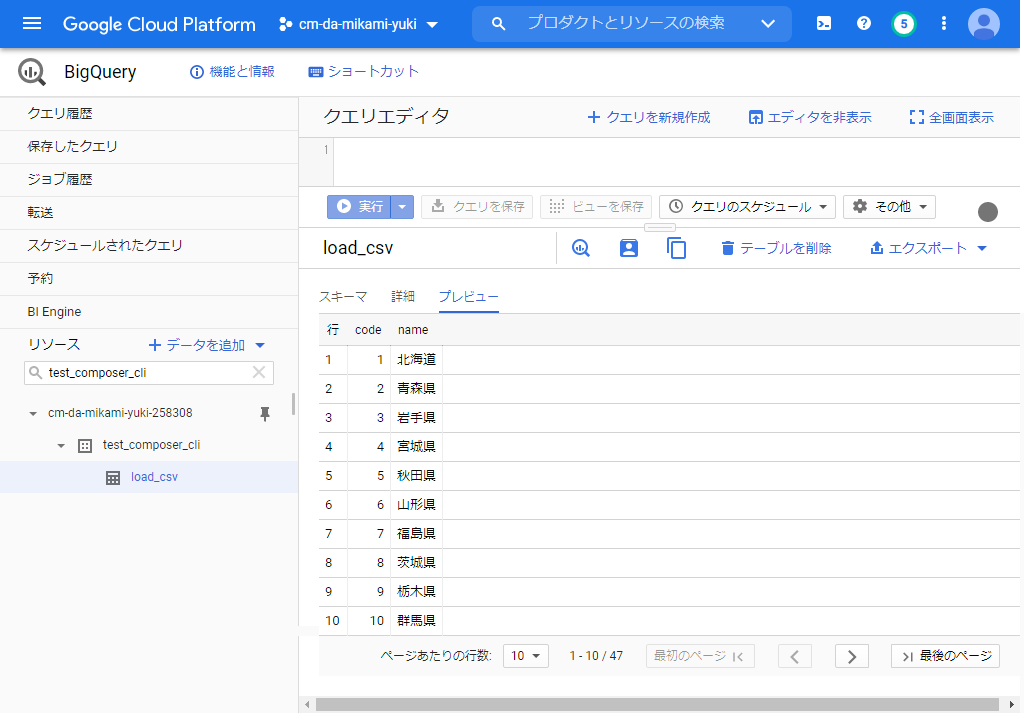Switch to the スキーマ tab
The width and height of the screenshot is (1024, 713).
pyautogui.click(x=343, y=296)
